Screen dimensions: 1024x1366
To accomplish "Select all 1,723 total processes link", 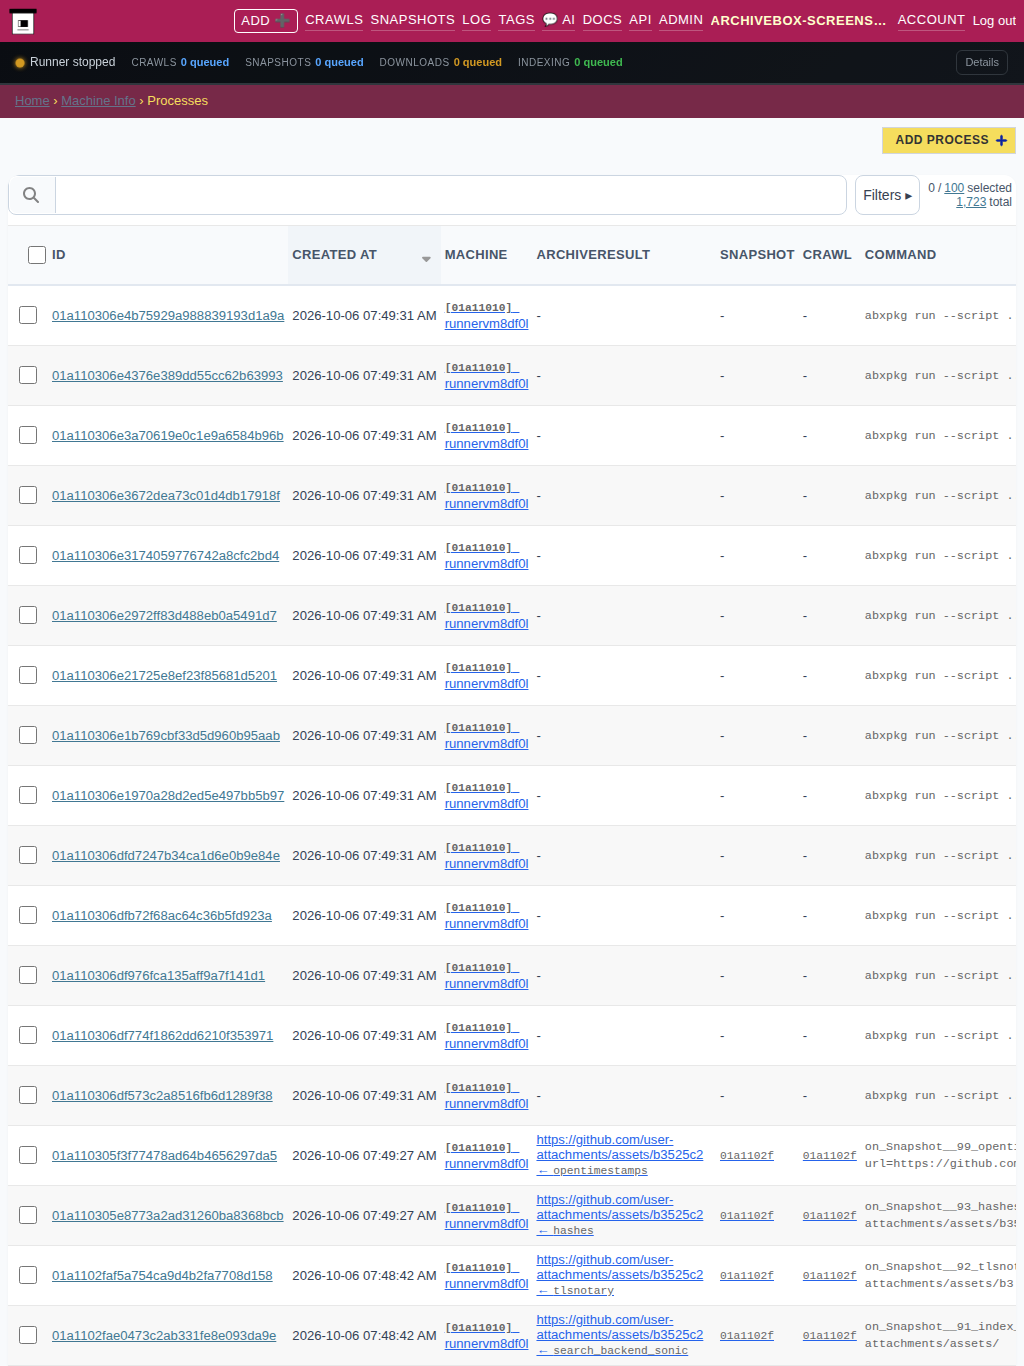I will coord(971,202).
